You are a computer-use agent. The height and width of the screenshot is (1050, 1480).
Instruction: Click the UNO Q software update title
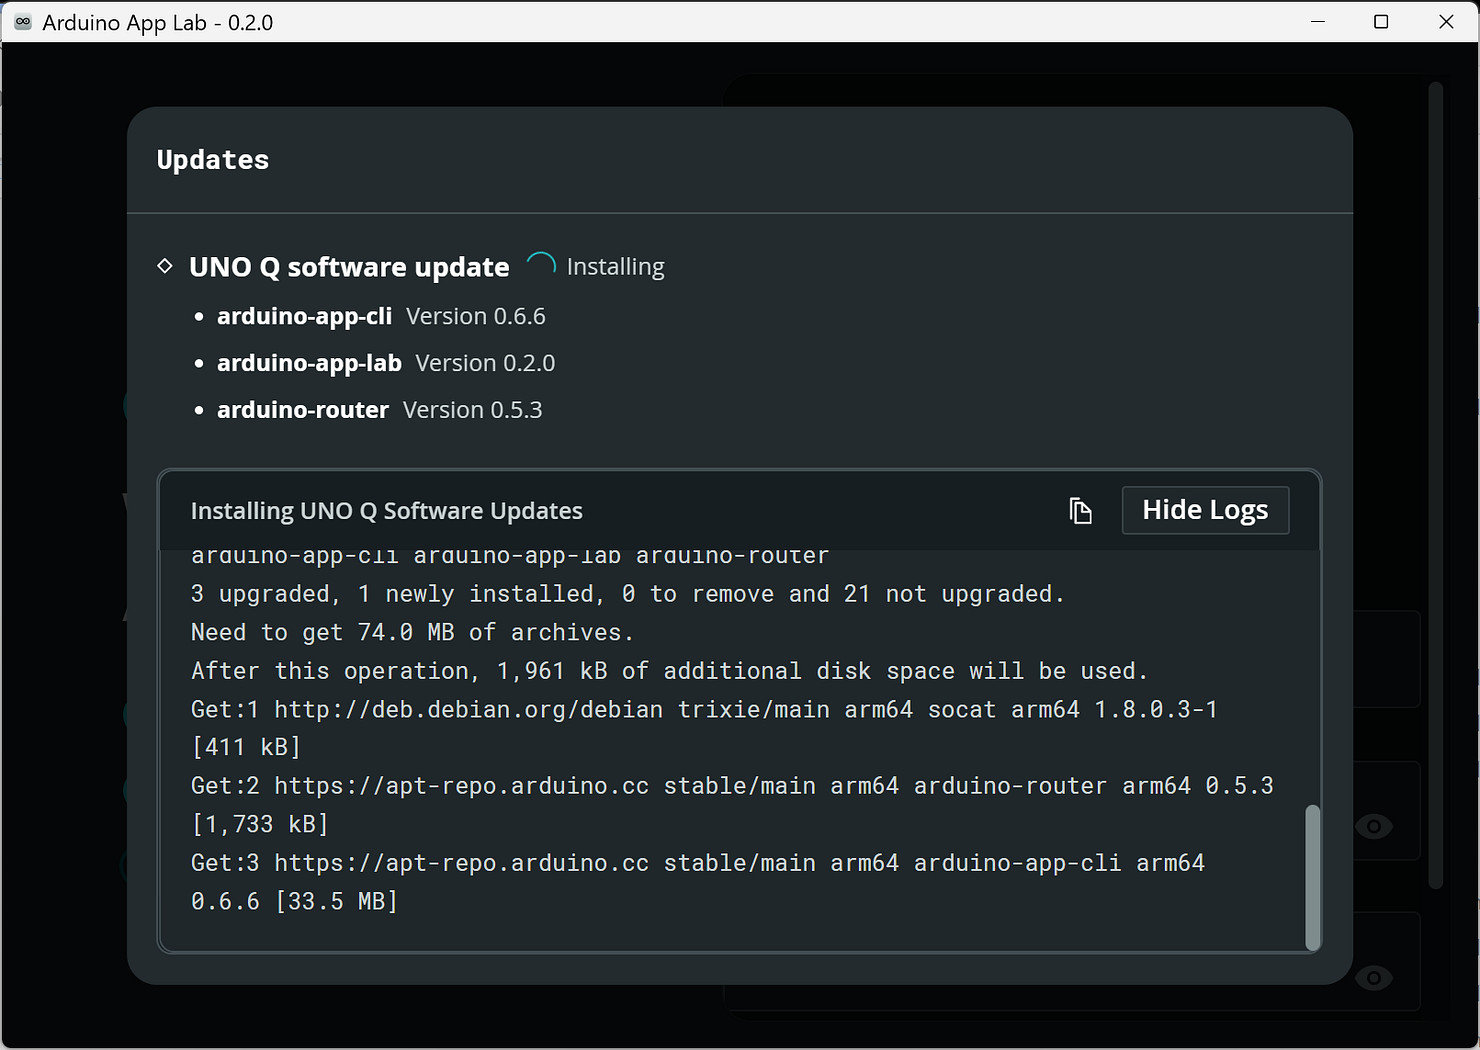349,267
